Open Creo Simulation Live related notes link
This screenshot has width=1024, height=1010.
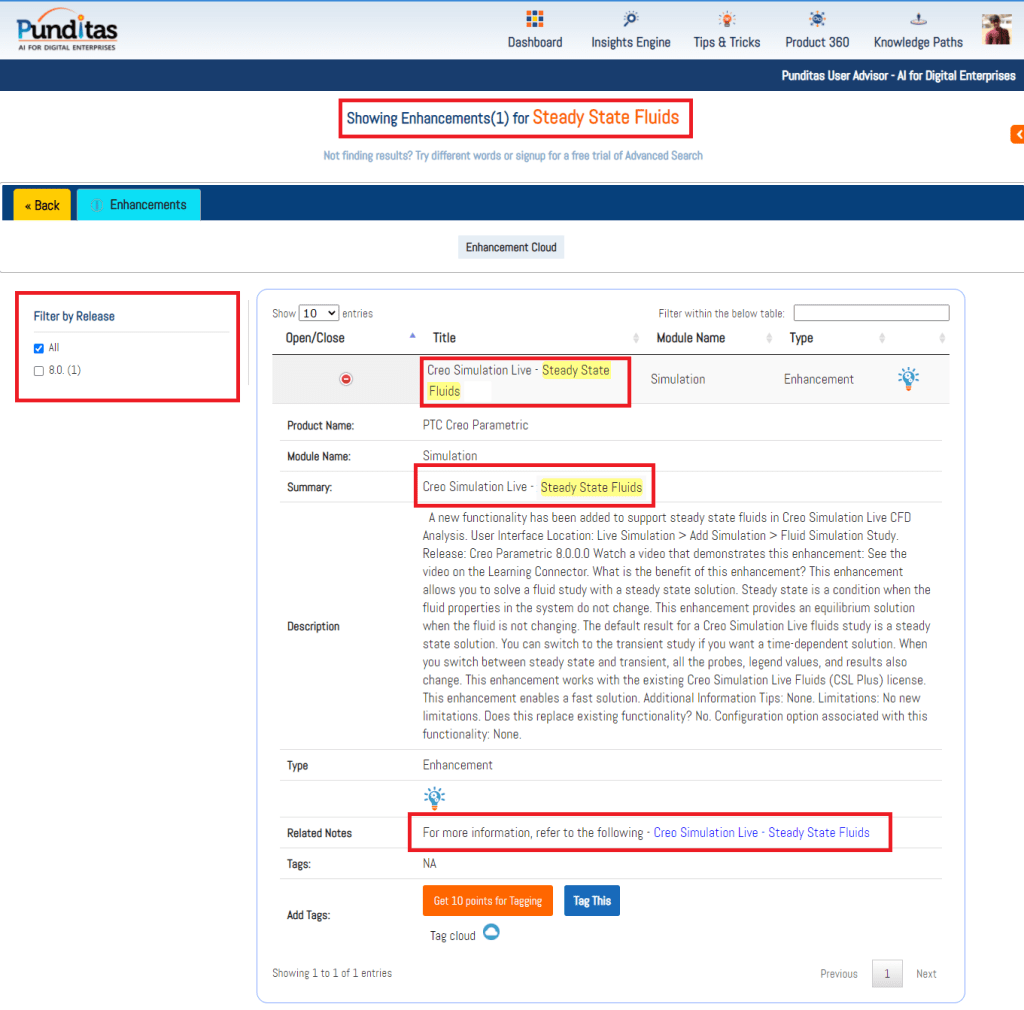(761, 832)
